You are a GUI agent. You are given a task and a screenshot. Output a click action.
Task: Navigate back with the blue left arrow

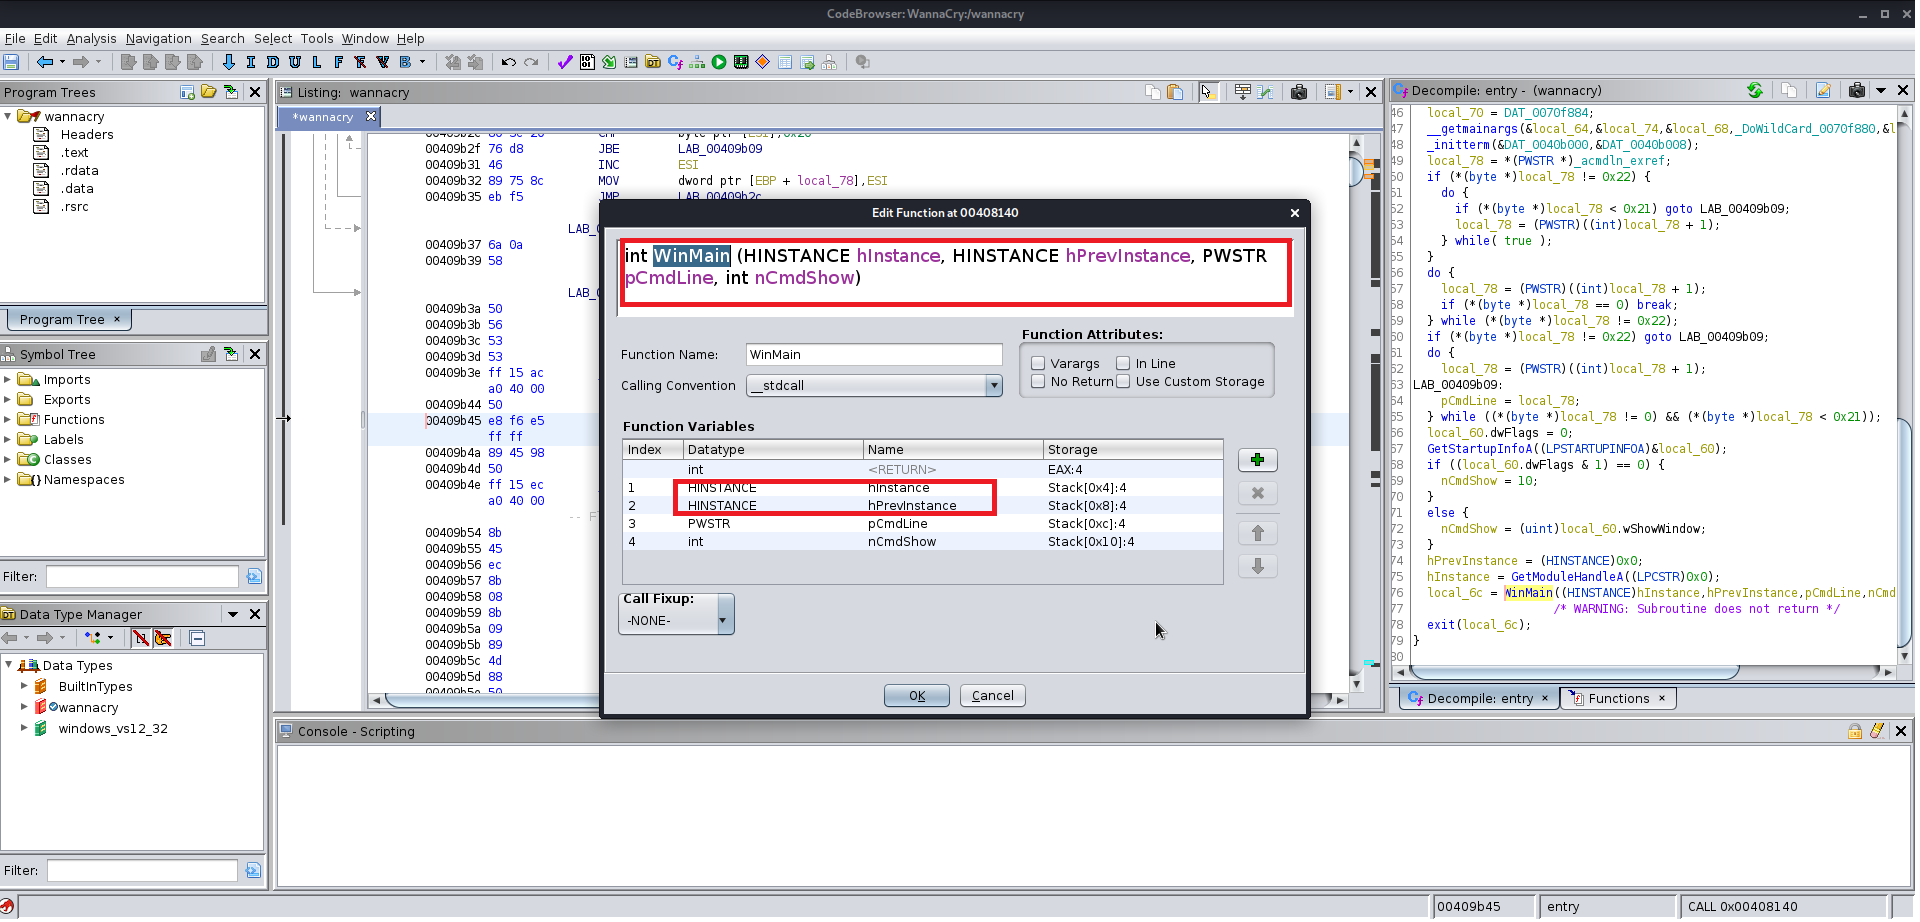(45, 62)
